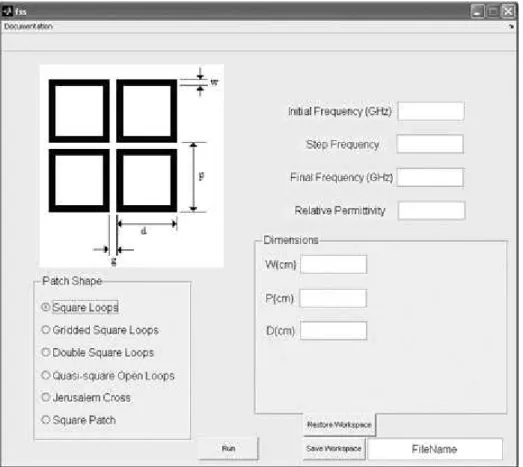Click the D(cm) dimension input box
The width and height of the screenshot is (523, 467).
pyautogui.click(x=334, y=331)
